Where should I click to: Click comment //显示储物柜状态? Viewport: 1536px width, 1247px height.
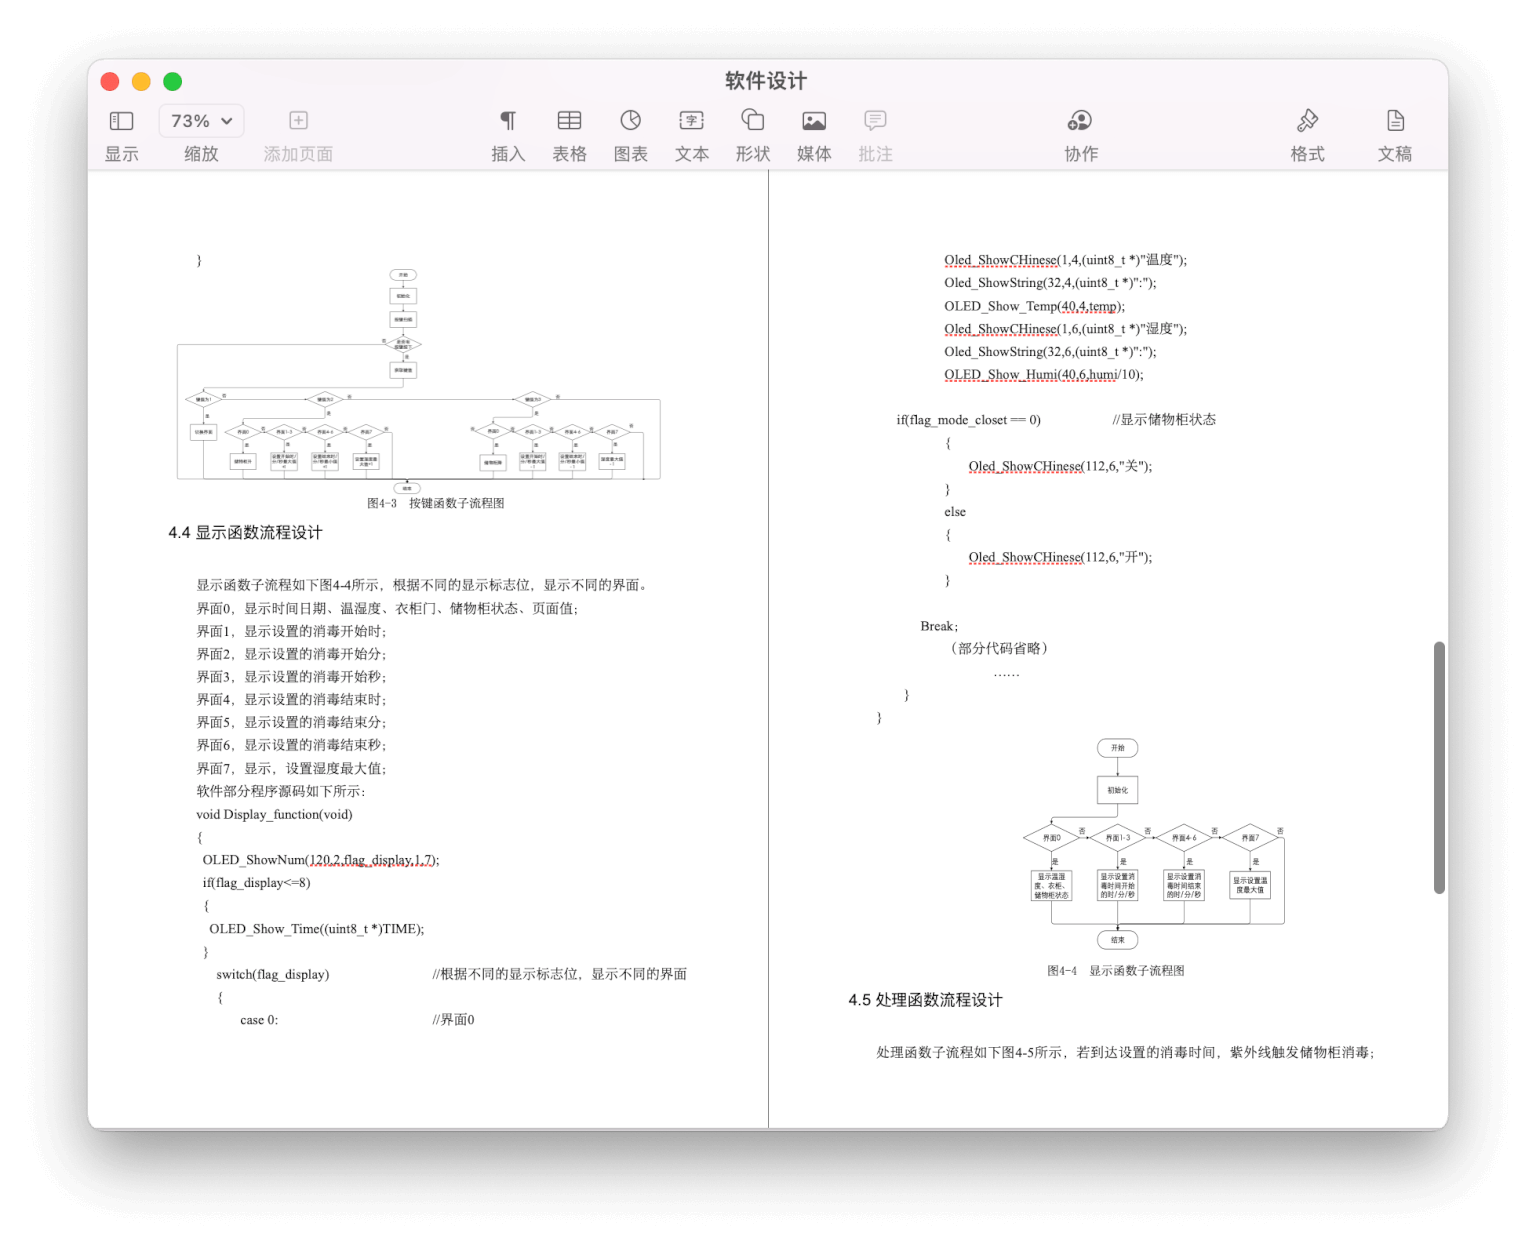pyautogui.click(x=1164, y=420)
